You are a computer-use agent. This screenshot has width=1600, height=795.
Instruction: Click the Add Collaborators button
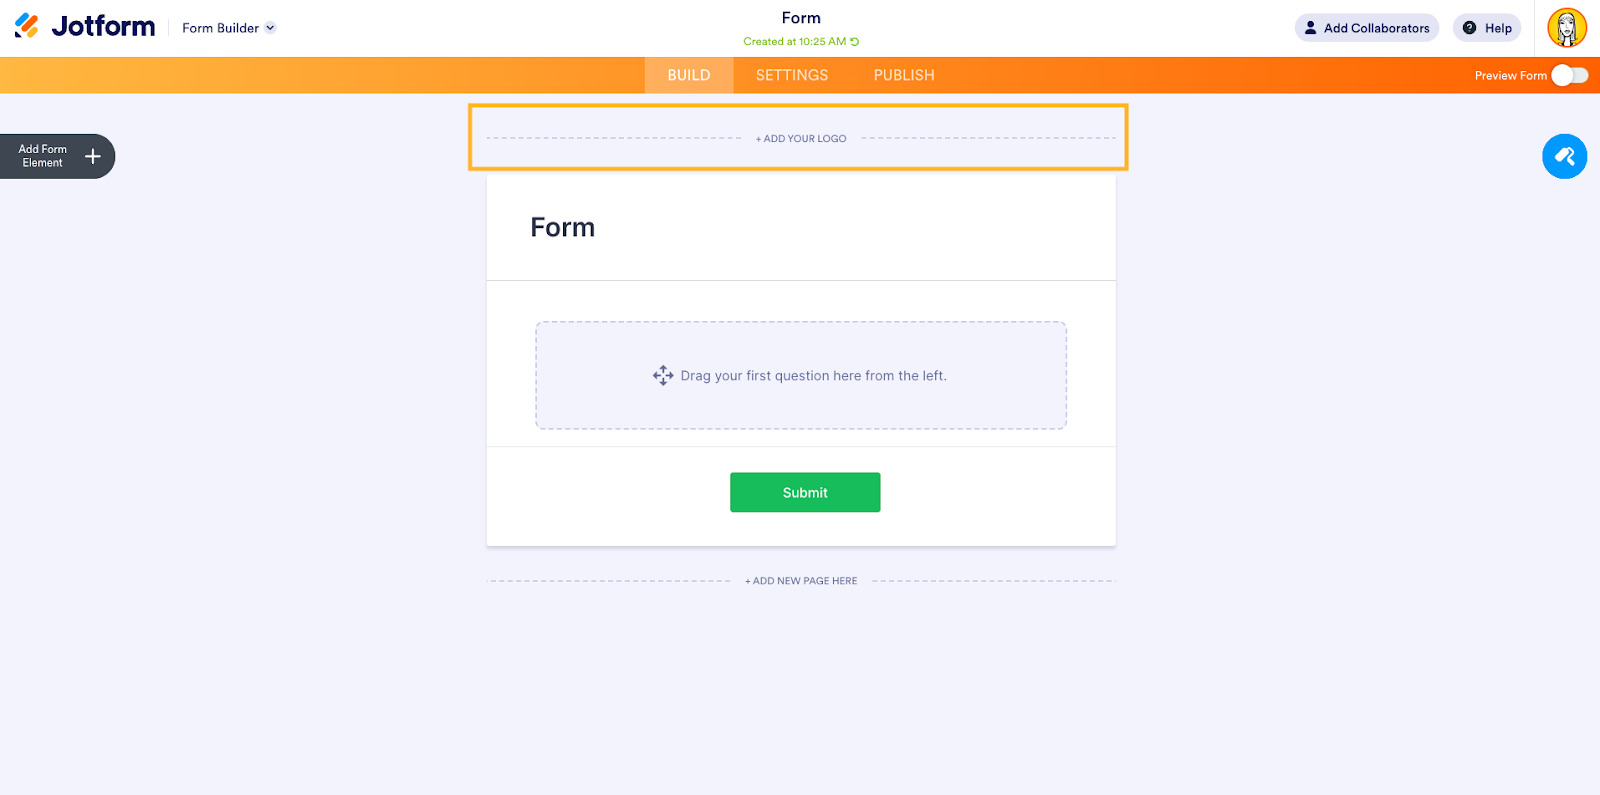(1366, 28)
